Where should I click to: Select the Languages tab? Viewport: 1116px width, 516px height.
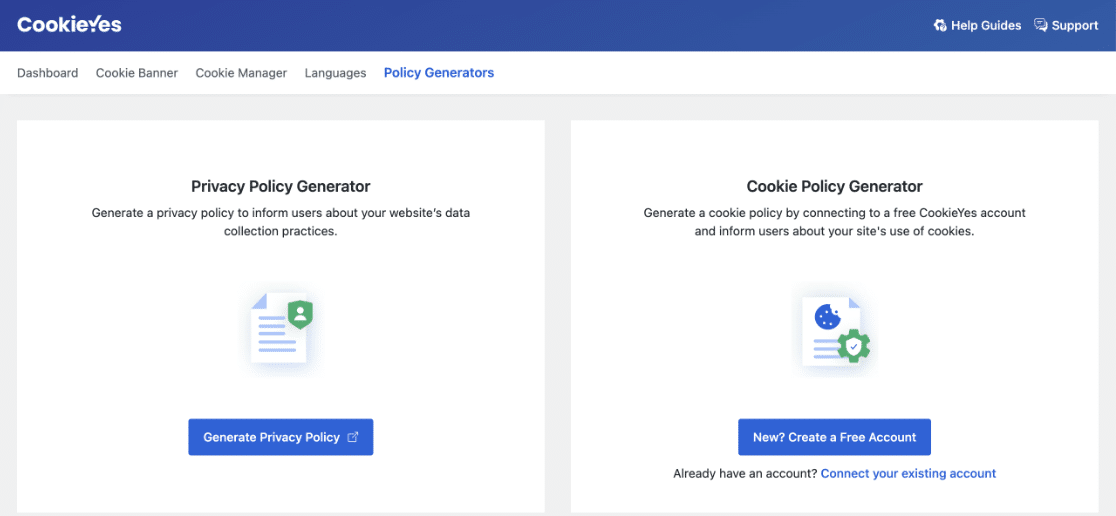[335, 73]
